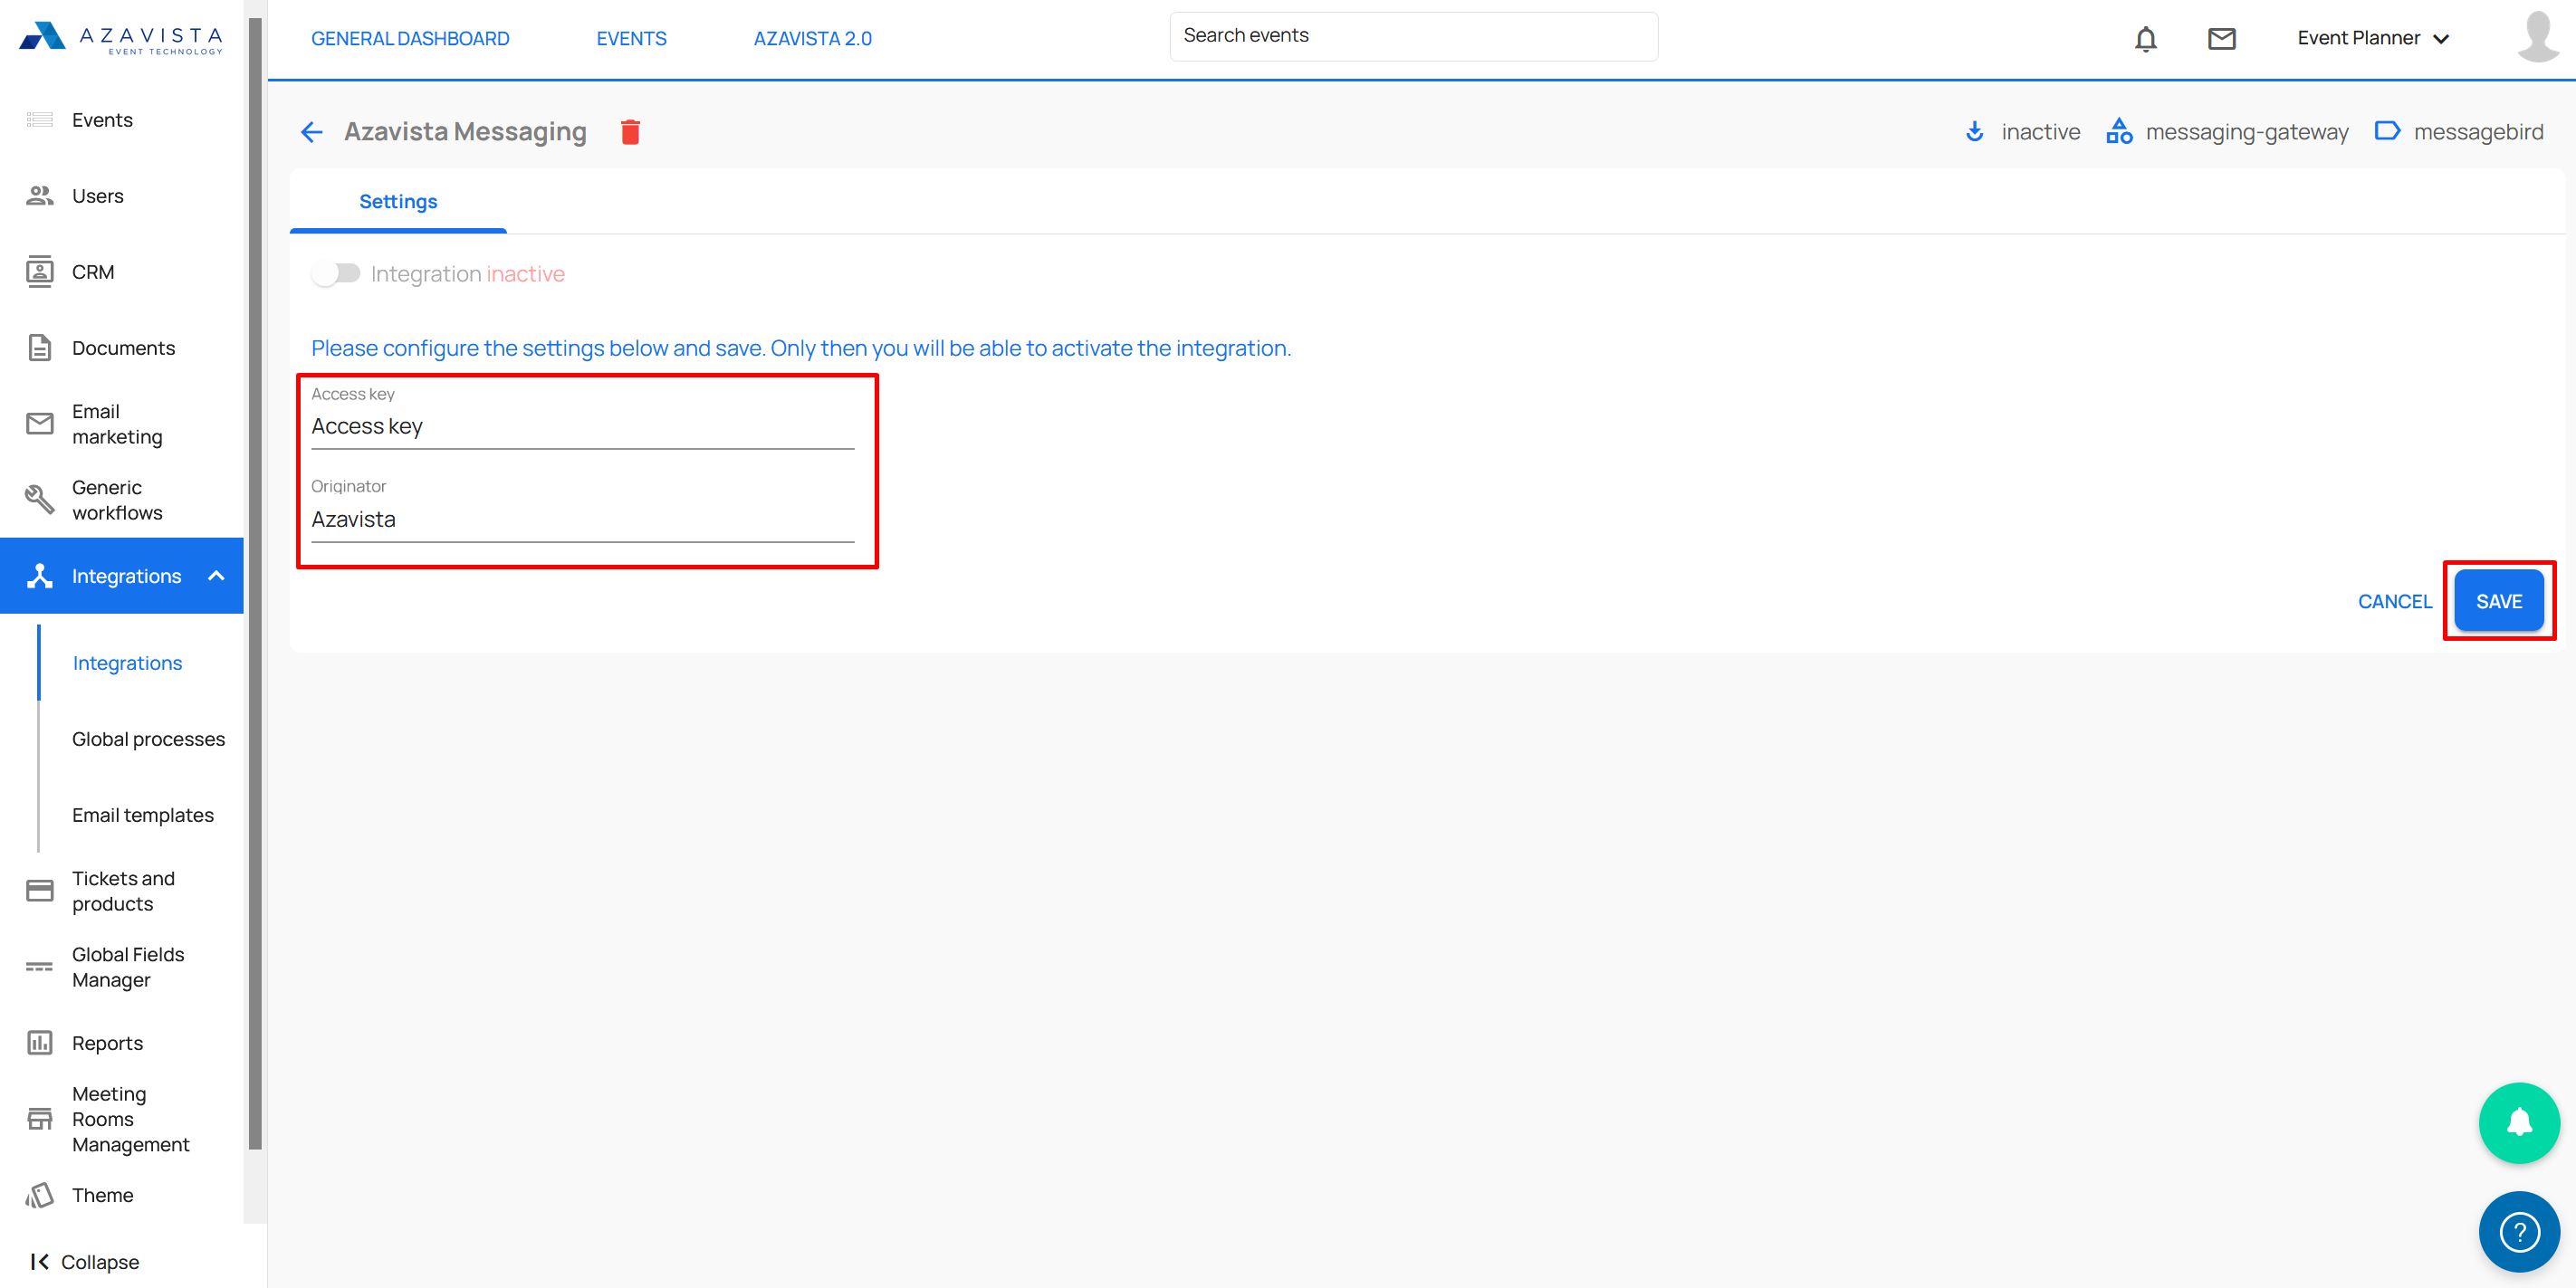Click the messagebird tag icon

tap(2387, 131)
